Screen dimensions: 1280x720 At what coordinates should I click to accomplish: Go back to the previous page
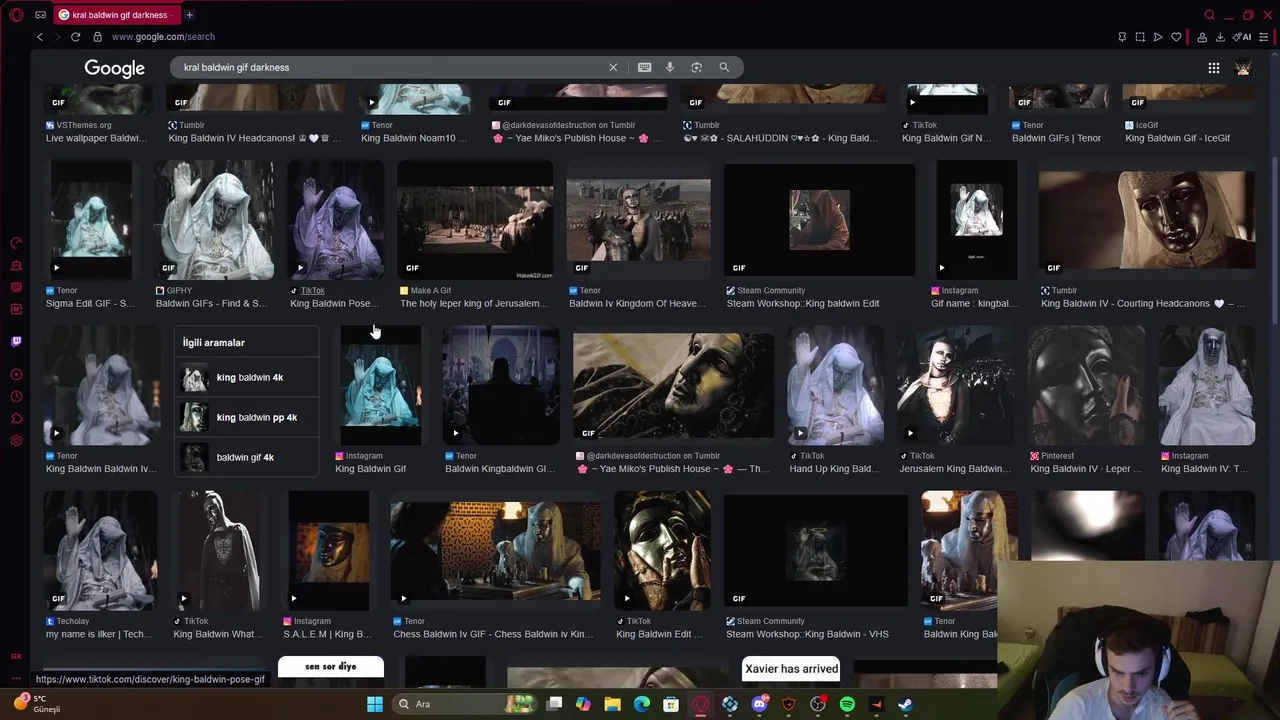click(40, 37)
